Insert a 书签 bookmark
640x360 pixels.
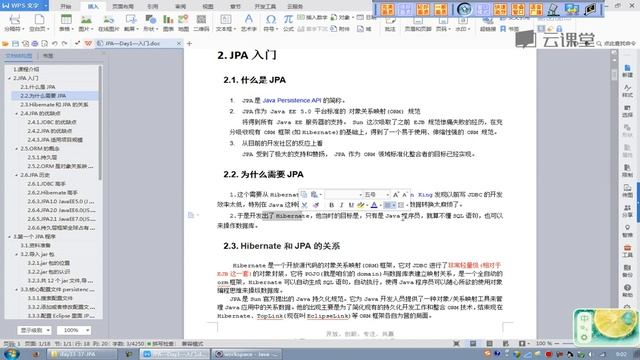(509, 29)
